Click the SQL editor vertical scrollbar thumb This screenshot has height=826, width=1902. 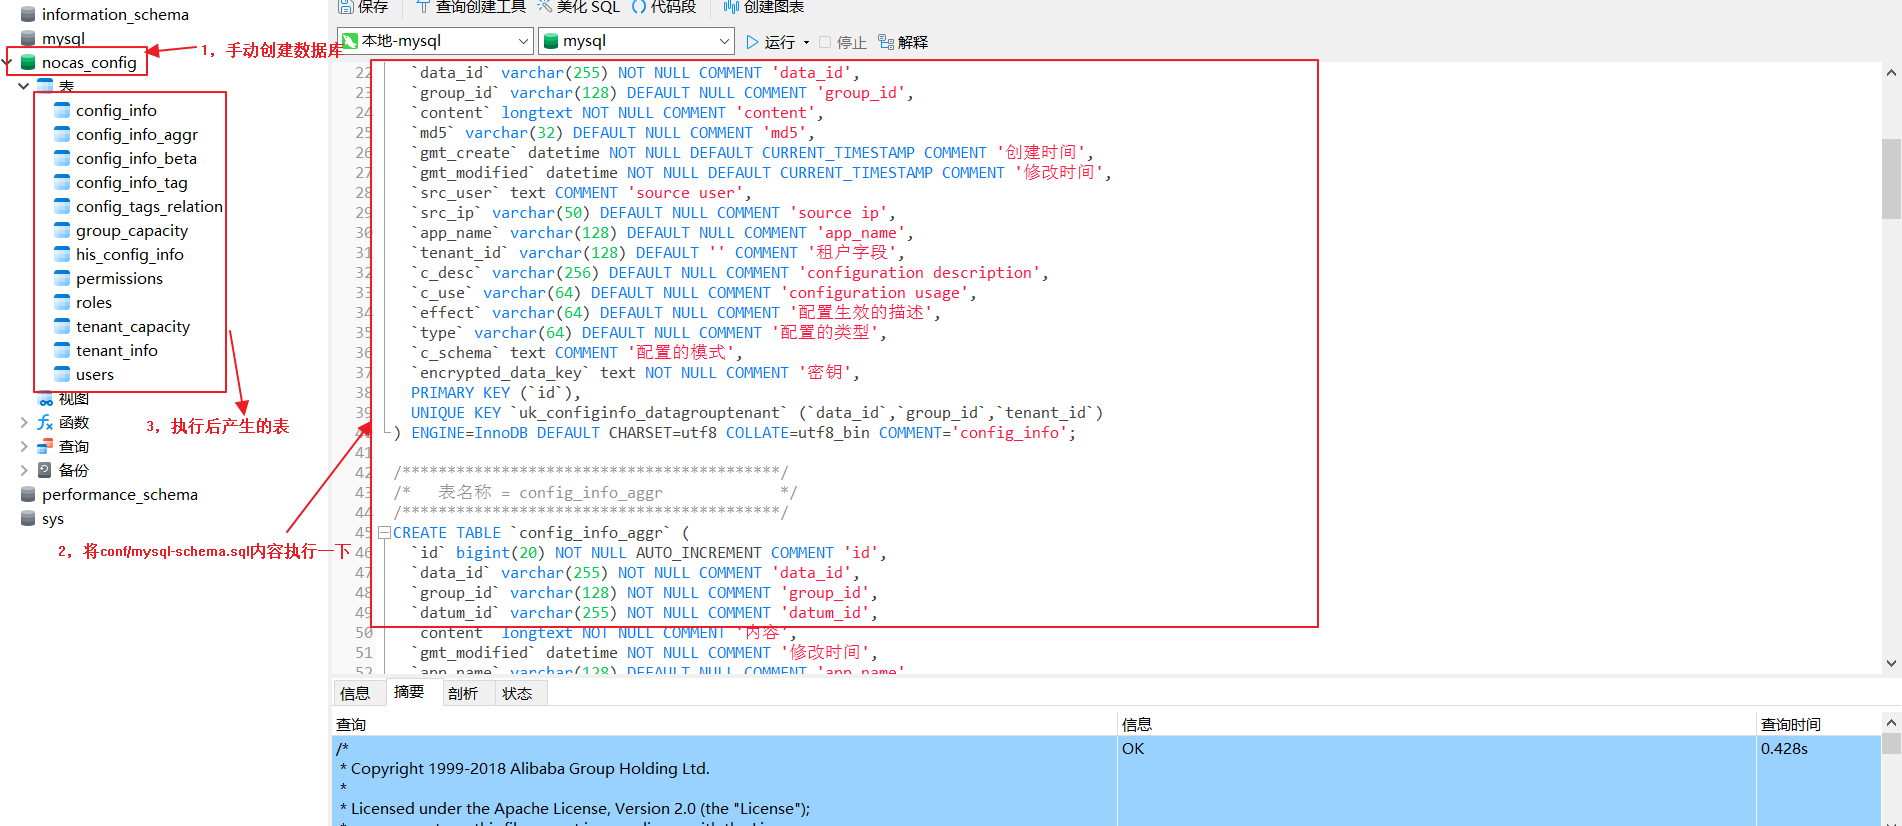pyautogui.click(x=1890, y=178)
